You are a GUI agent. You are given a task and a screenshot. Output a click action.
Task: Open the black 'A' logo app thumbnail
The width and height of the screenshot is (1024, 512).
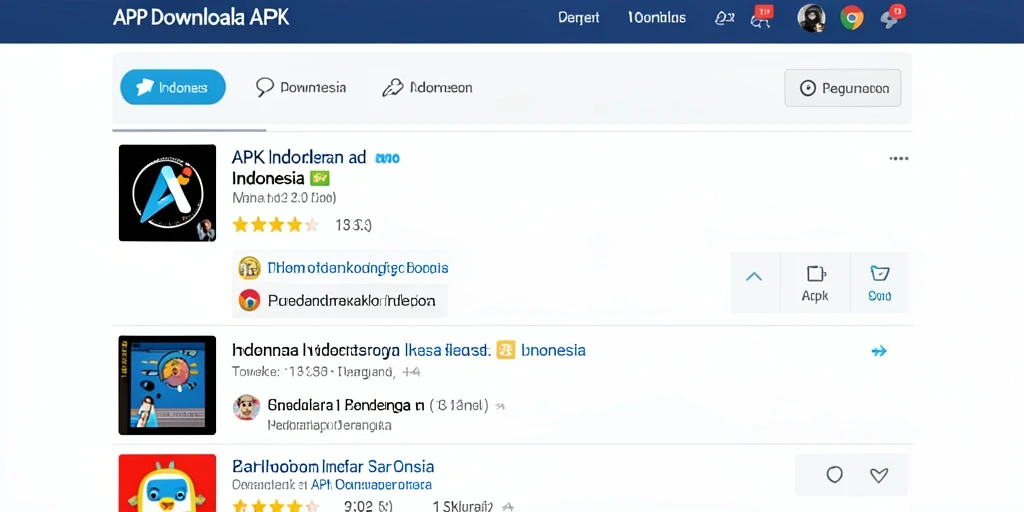click(x=167, y=193)
